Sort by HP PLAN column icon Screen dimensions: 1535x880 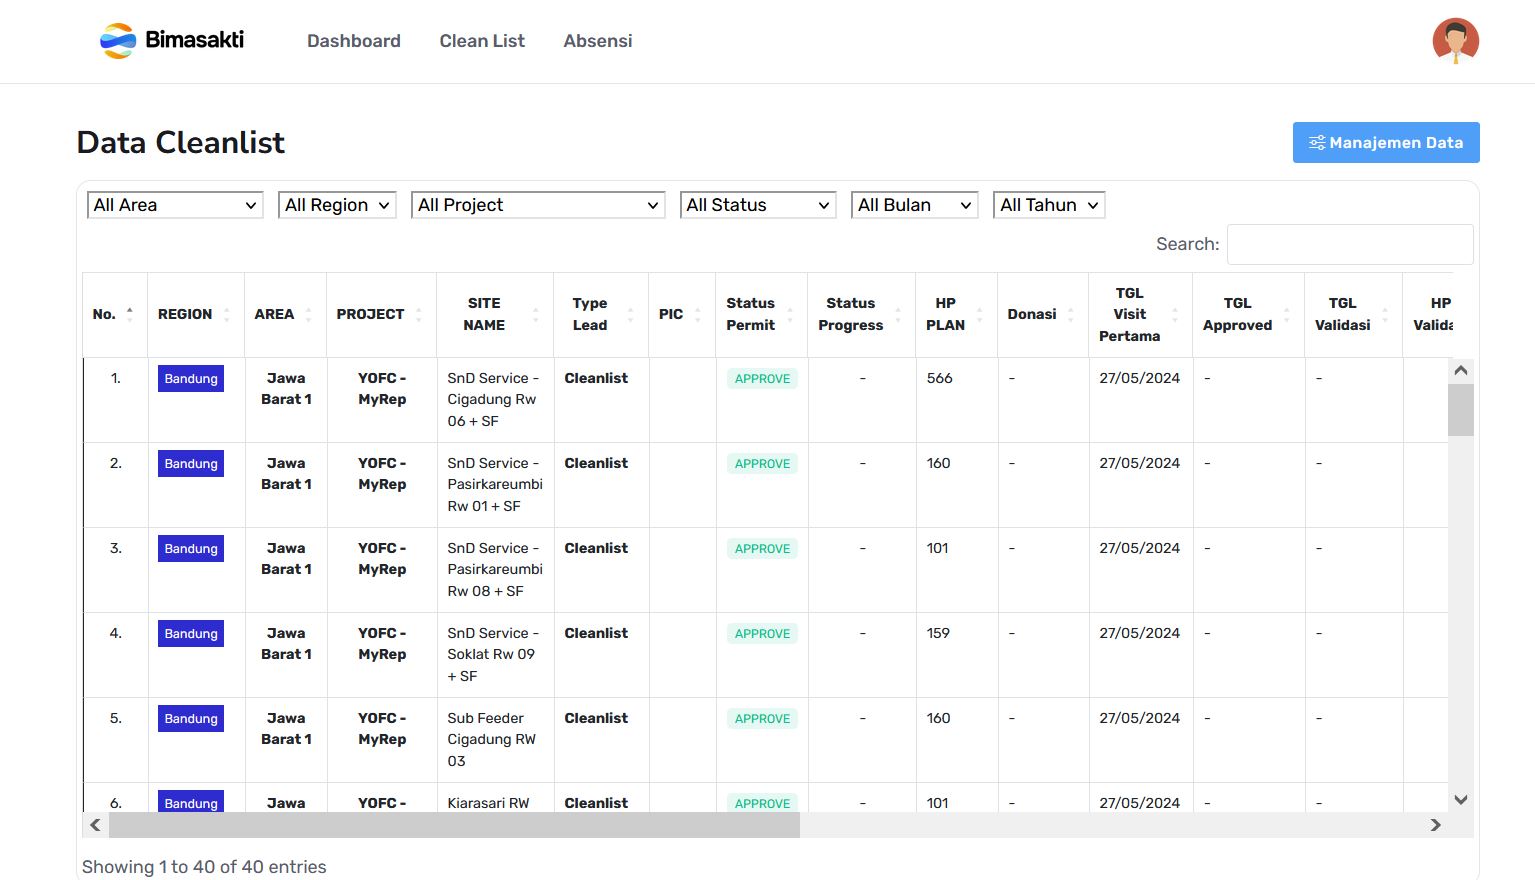point(980,314)
